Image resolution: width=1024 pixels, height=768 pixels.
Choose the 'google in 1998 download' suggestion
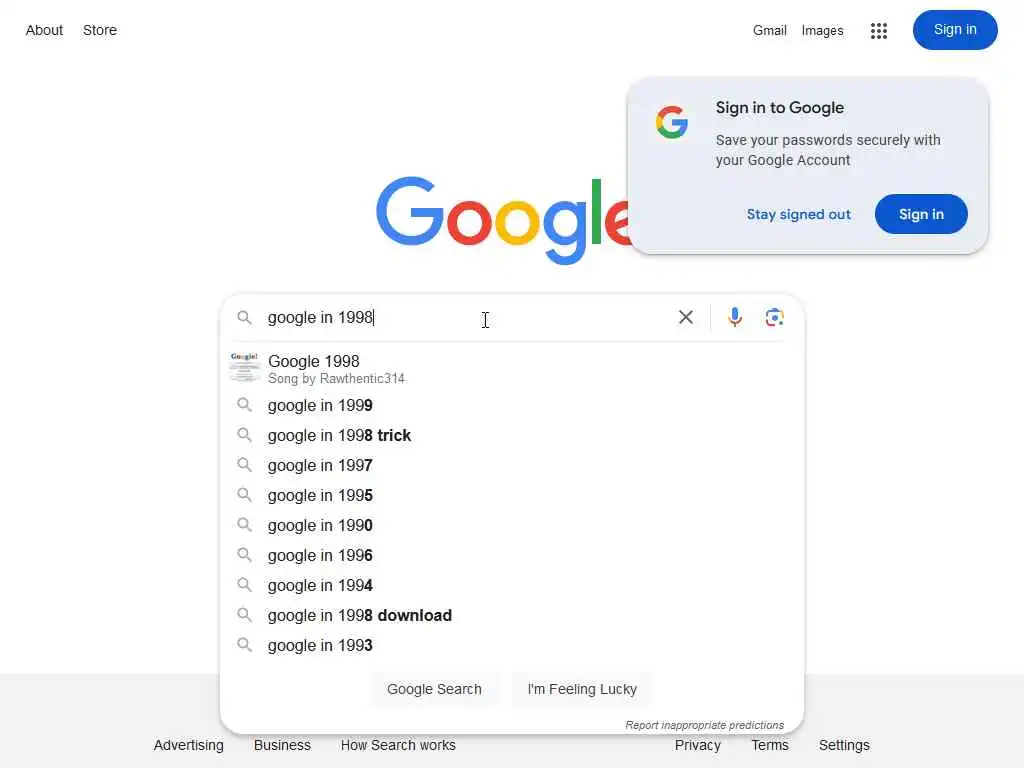pyautogui.click(x=360, y=615)
